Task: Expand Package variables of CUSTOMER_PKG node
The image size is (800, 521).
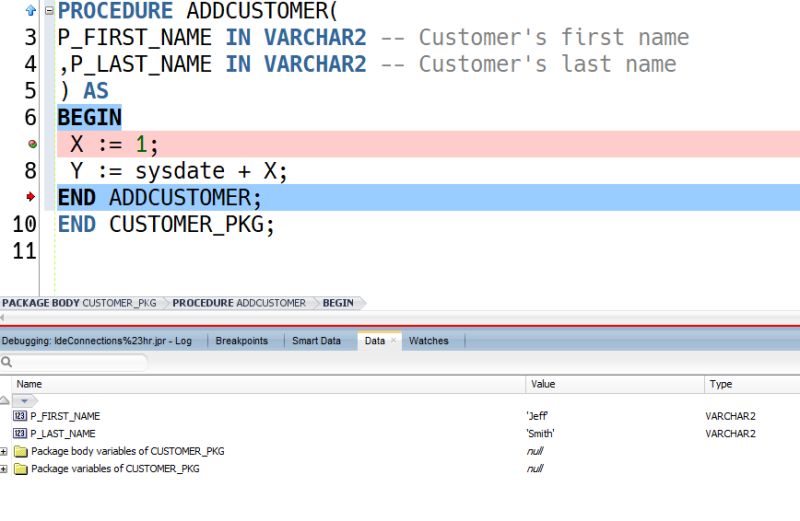Action: pyautogui.click(x=4, y=468)
